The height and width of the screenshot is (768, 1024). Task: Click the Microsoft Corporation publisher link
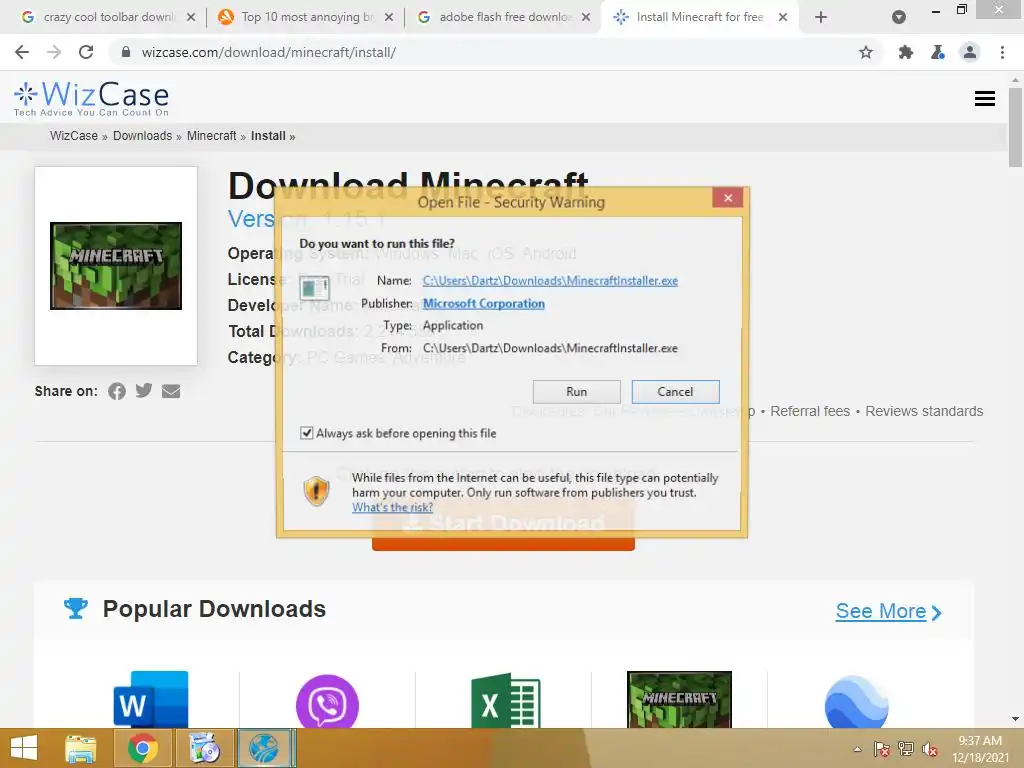point(483,304)
